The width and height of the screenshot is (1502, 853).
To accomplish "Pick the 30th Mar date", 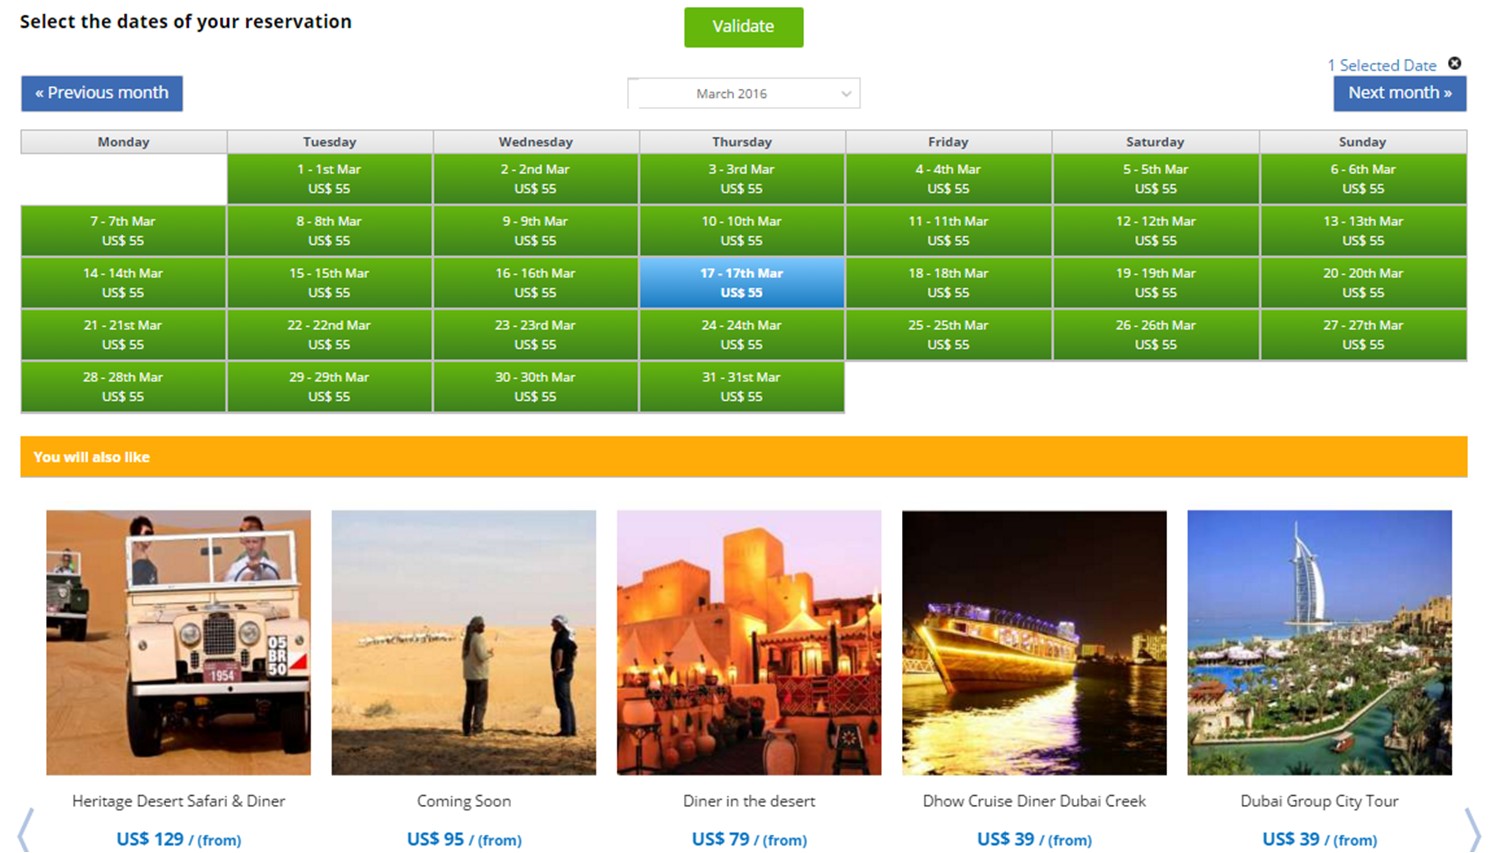I will coord(535,387).
